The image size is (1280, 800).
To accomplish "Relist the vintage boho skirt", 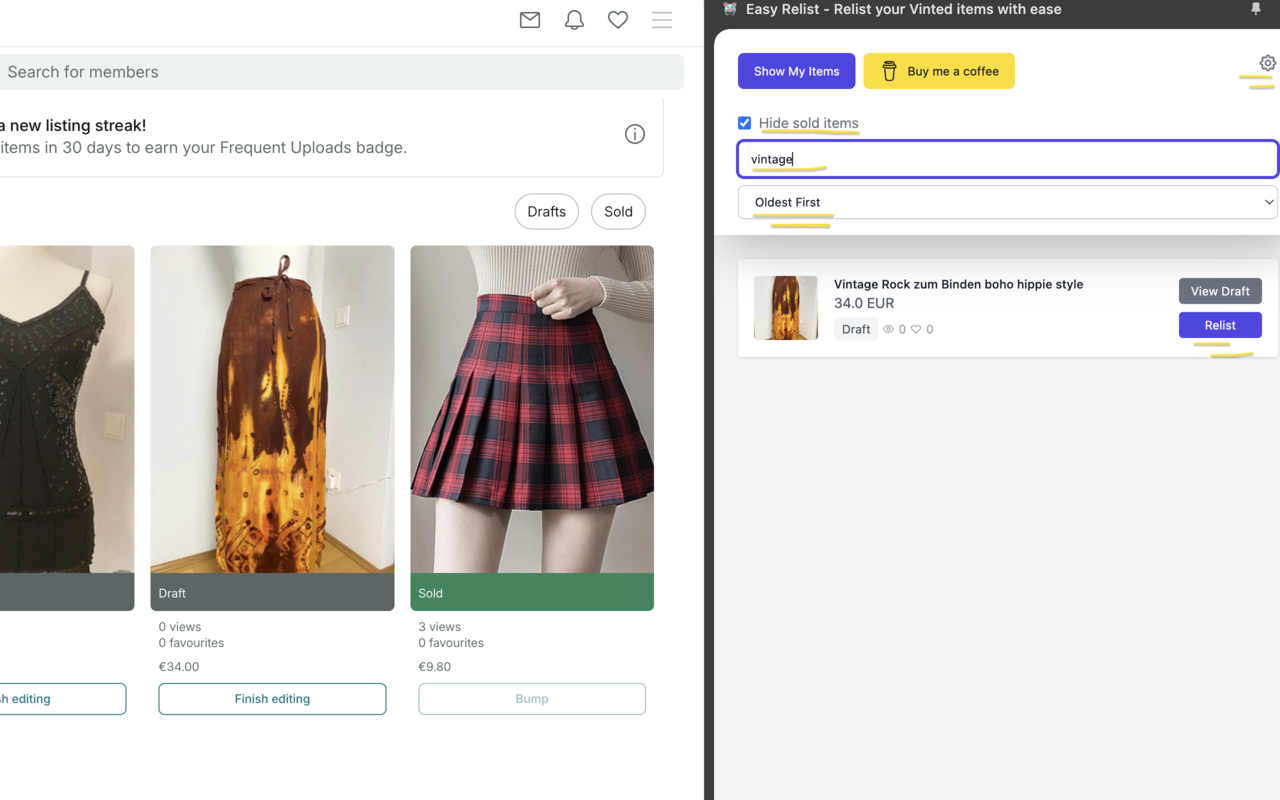I will click(x=1220, y=324).
